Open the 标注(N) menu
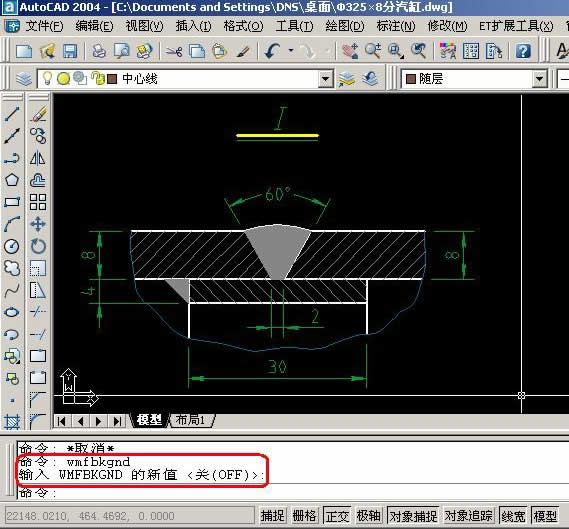The height and width of the screenshot is (529, 569). click(x=396, y=26)
